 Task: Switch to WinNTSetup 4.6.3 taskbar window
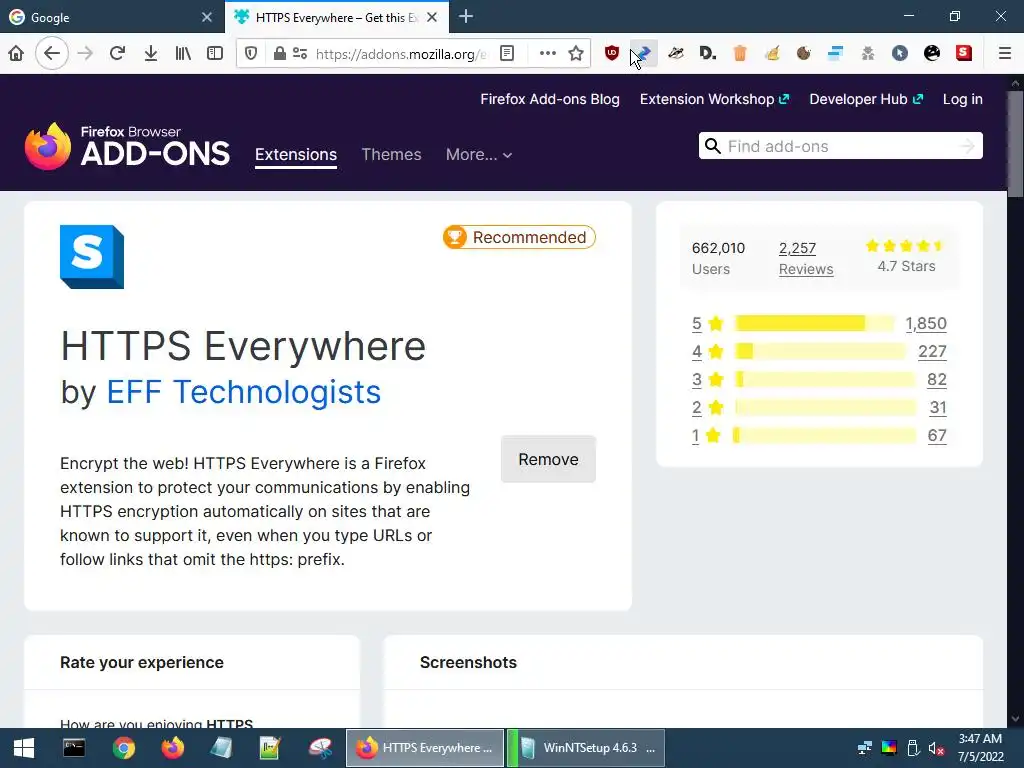[586, 748]
